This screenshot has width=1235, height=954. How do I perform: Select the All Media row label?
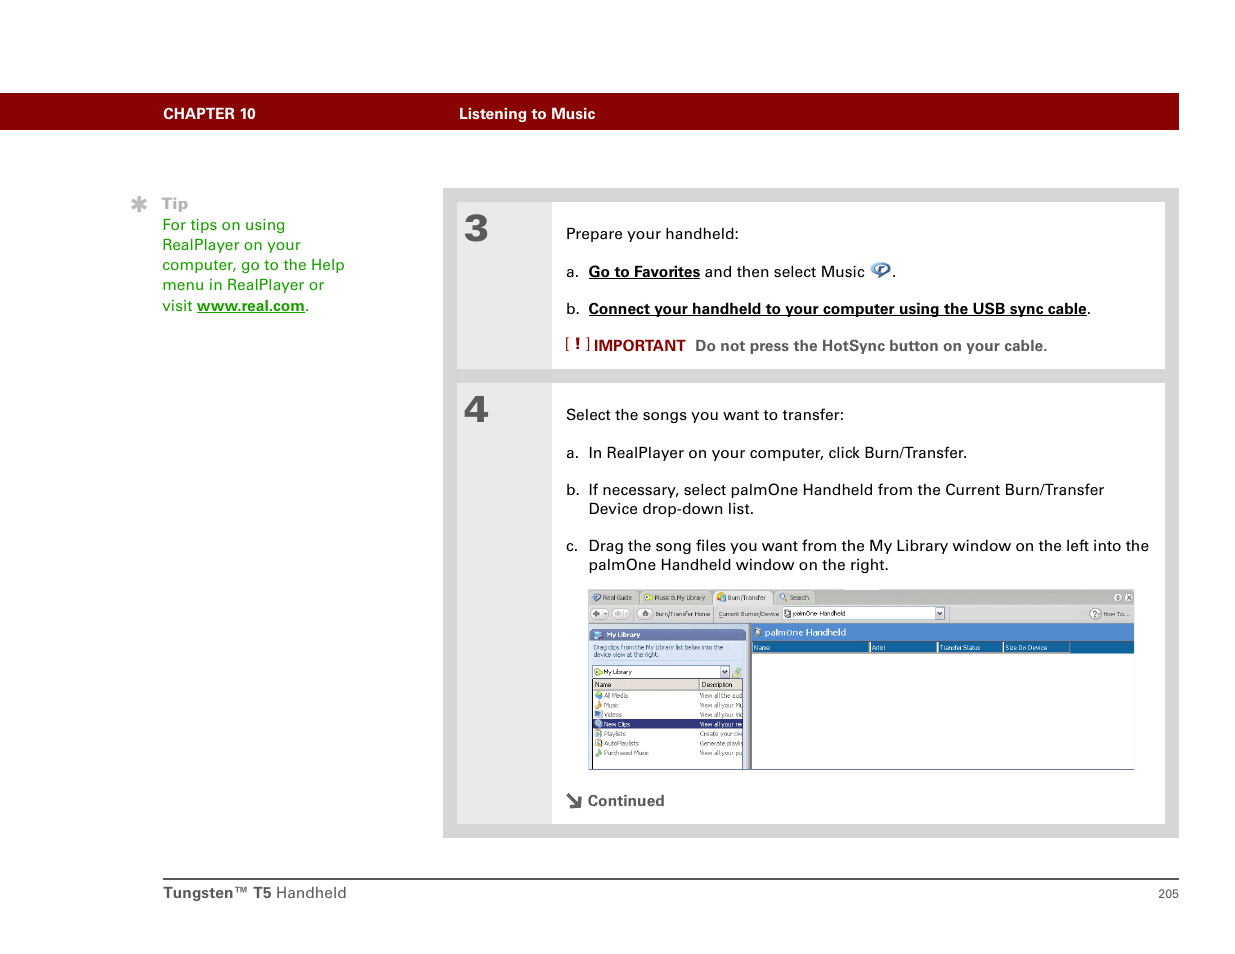[x=616, y=696]
